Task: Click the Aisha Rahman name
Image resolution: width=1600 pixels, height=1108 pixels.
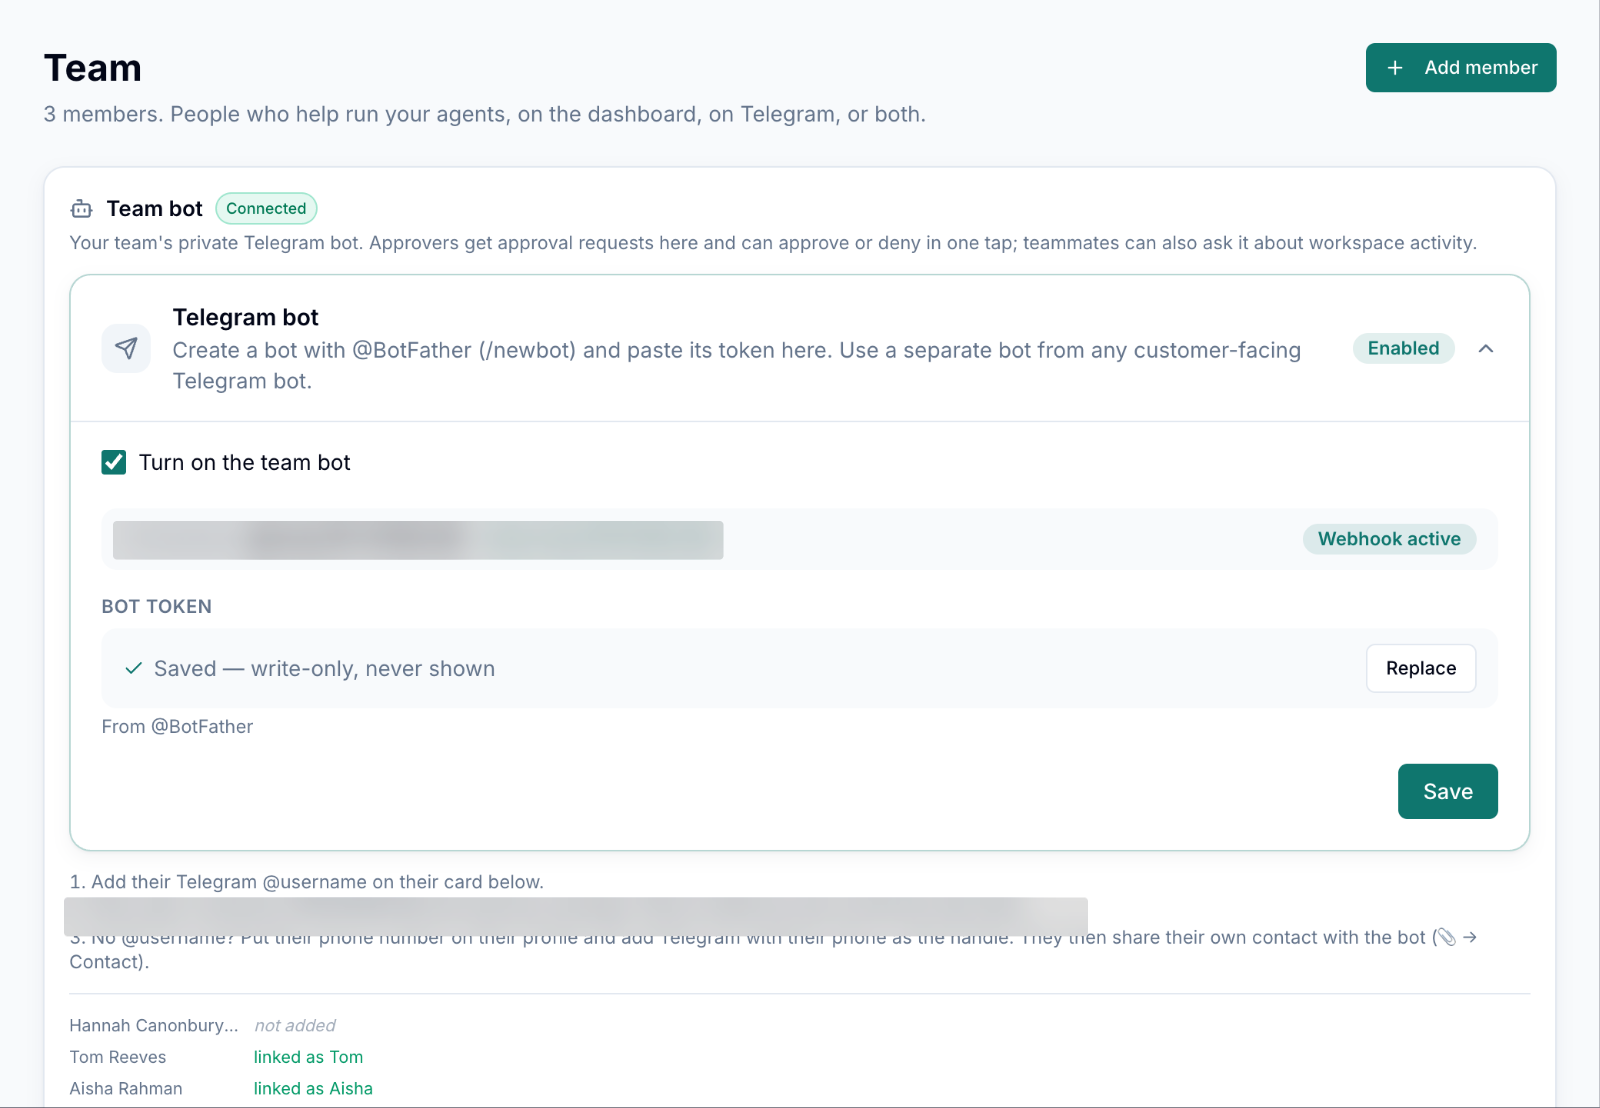Action: pyautogui.click(x=126, y=1089)
